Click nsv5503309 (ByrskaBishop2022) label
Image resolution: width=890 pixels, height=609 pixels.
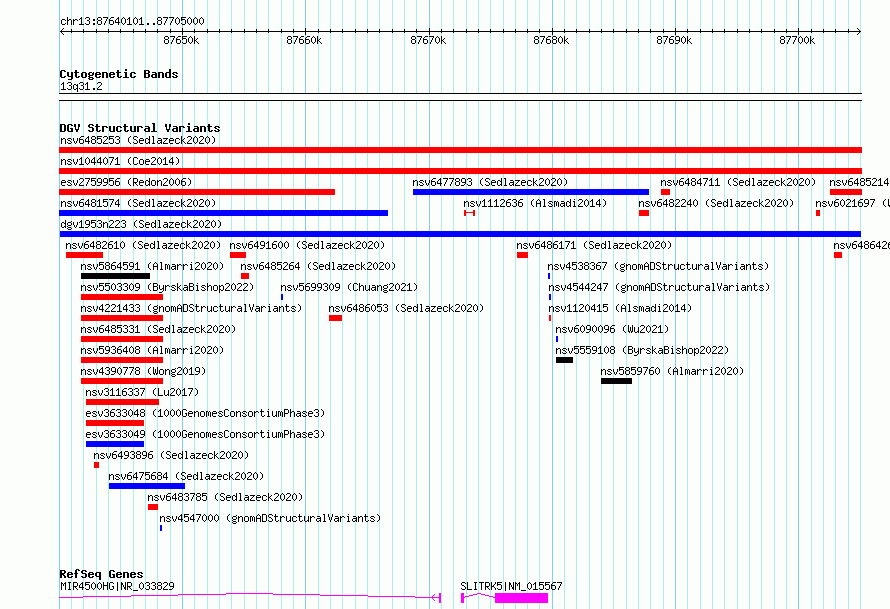167,287
